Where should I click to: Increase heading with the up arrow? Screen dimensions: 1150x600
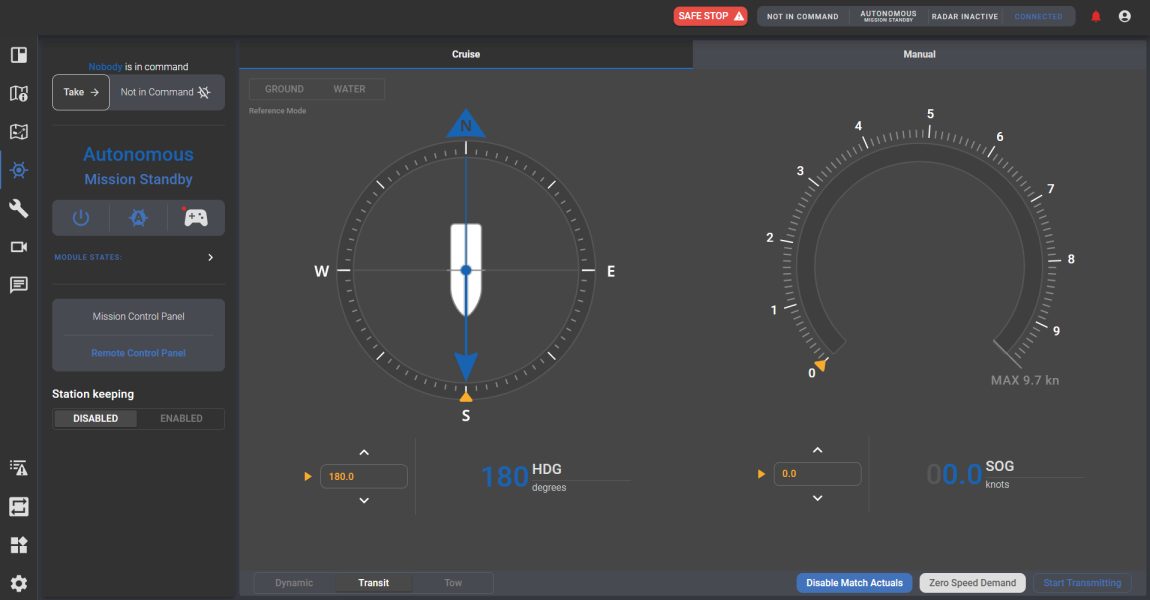click(x=364, y=452)
